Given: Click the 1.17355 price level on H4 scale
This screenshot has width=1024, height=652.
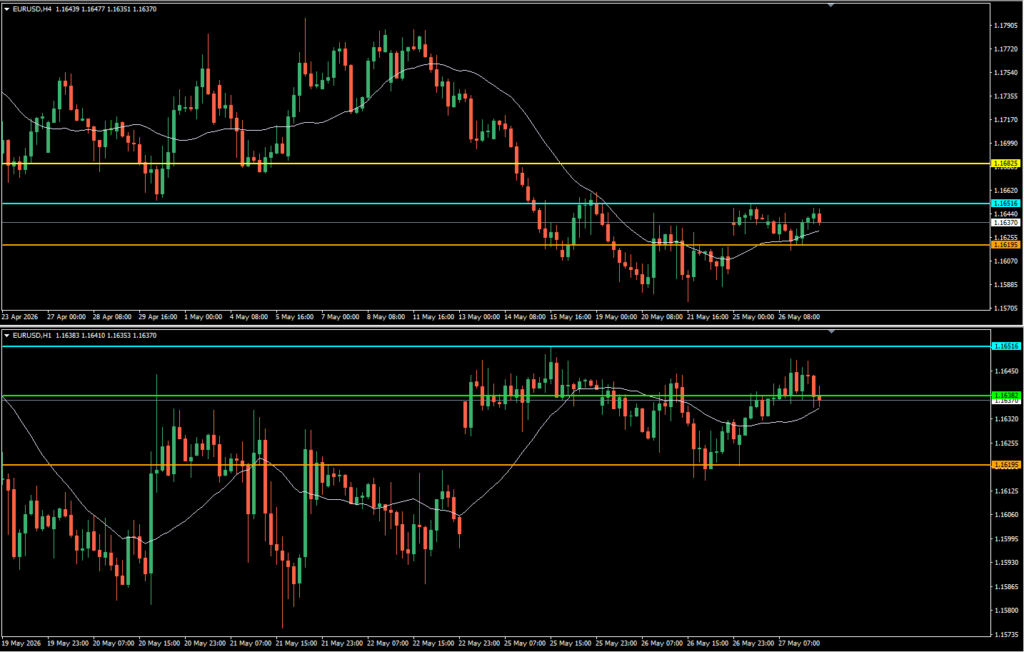Looking at the screenshot, I should pyautogui.click(x=1007, y=96).
